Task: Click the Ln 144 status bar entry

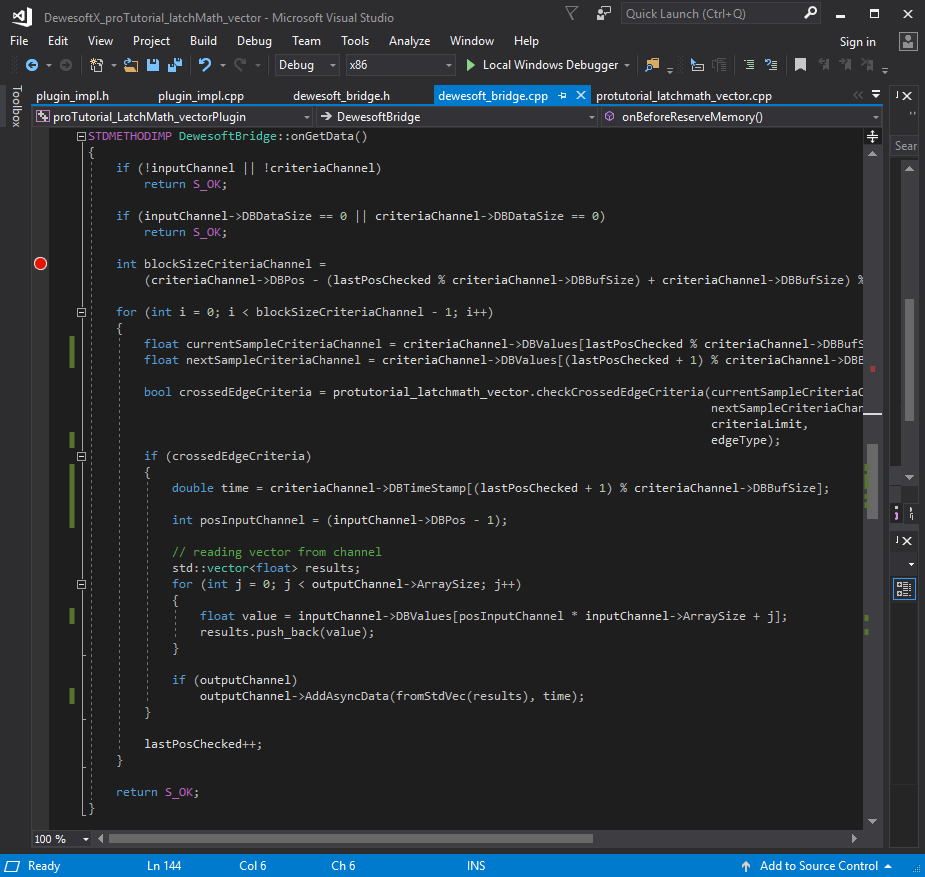Action: (163, 866)
